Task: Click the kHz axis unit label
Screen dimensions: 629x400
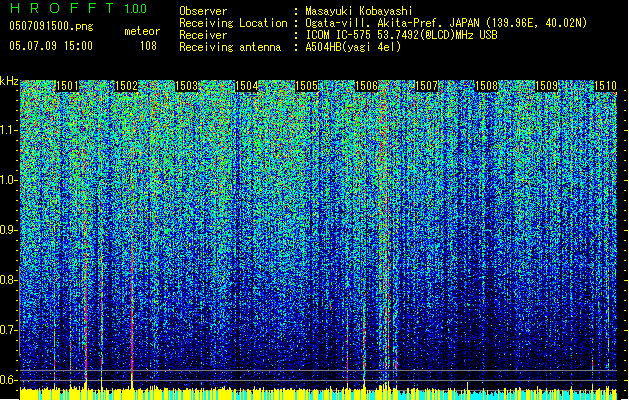Action: pos(9,81)
